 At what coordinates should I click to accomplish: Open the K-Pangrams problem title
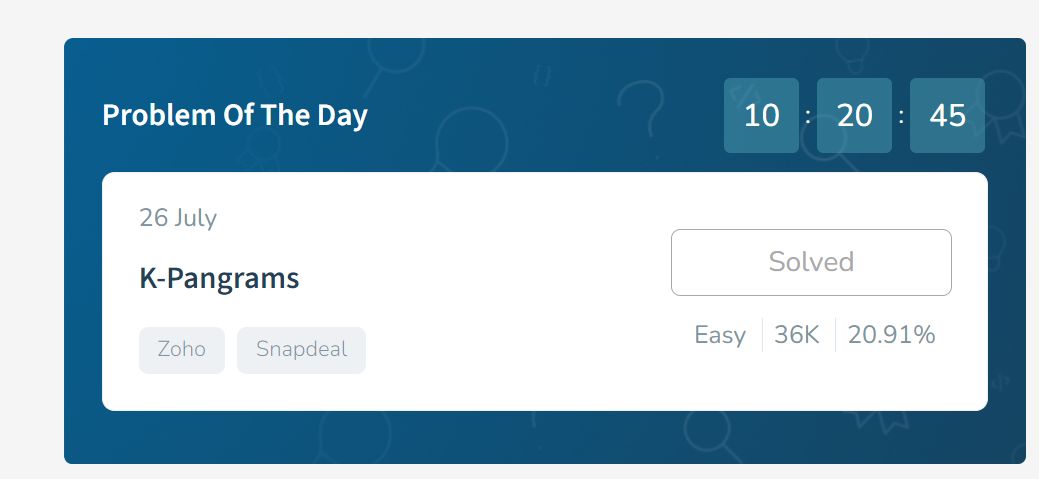219,278
